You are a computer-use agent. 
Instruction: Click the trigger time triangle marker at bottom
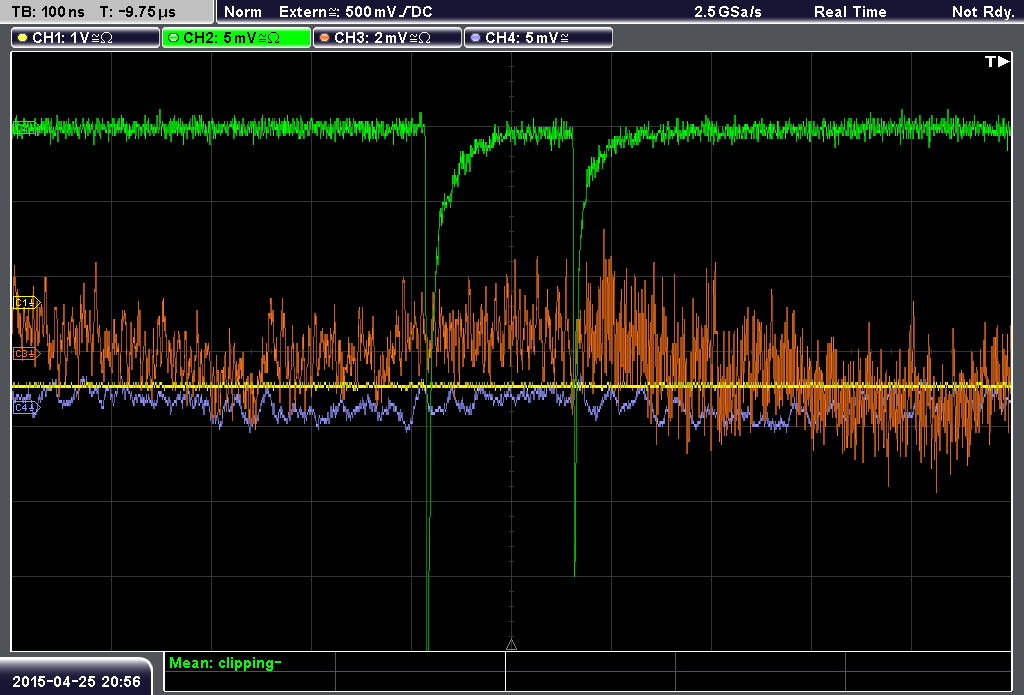[x=511, y=645]
